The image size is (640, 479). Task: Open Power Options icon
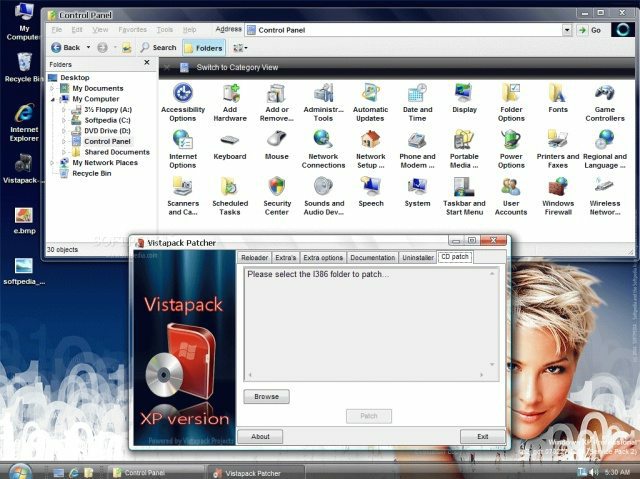(511, 149)
